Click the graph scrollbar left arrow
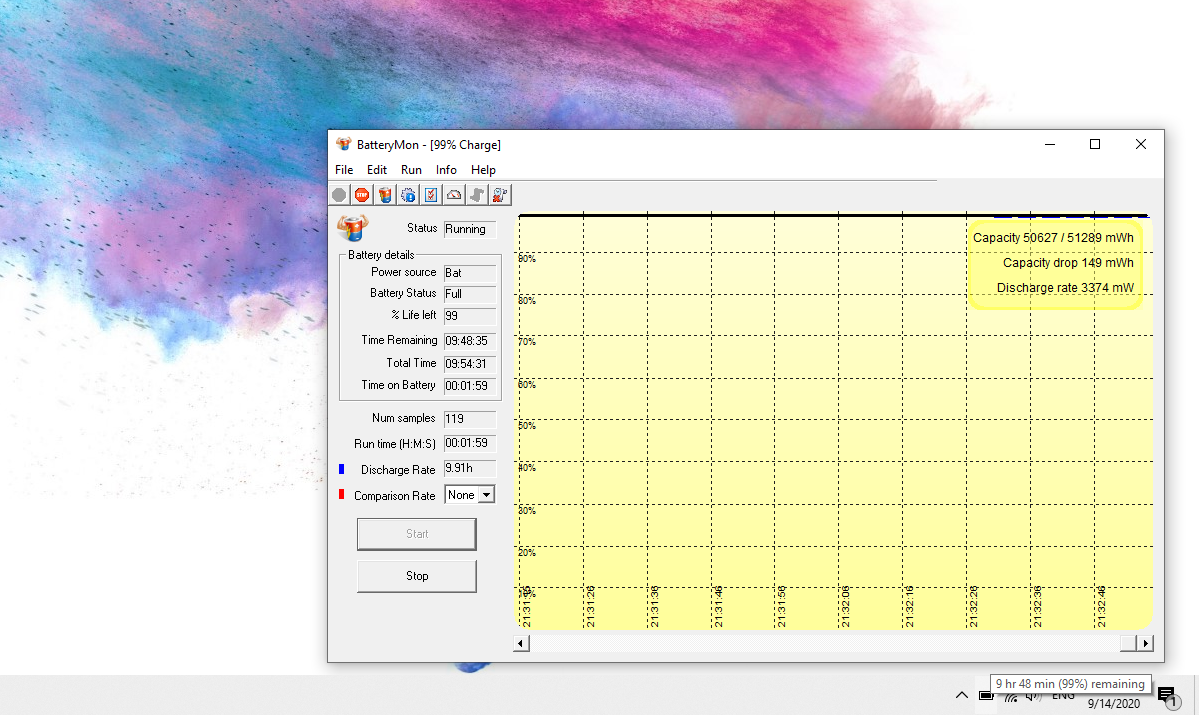 521,643
